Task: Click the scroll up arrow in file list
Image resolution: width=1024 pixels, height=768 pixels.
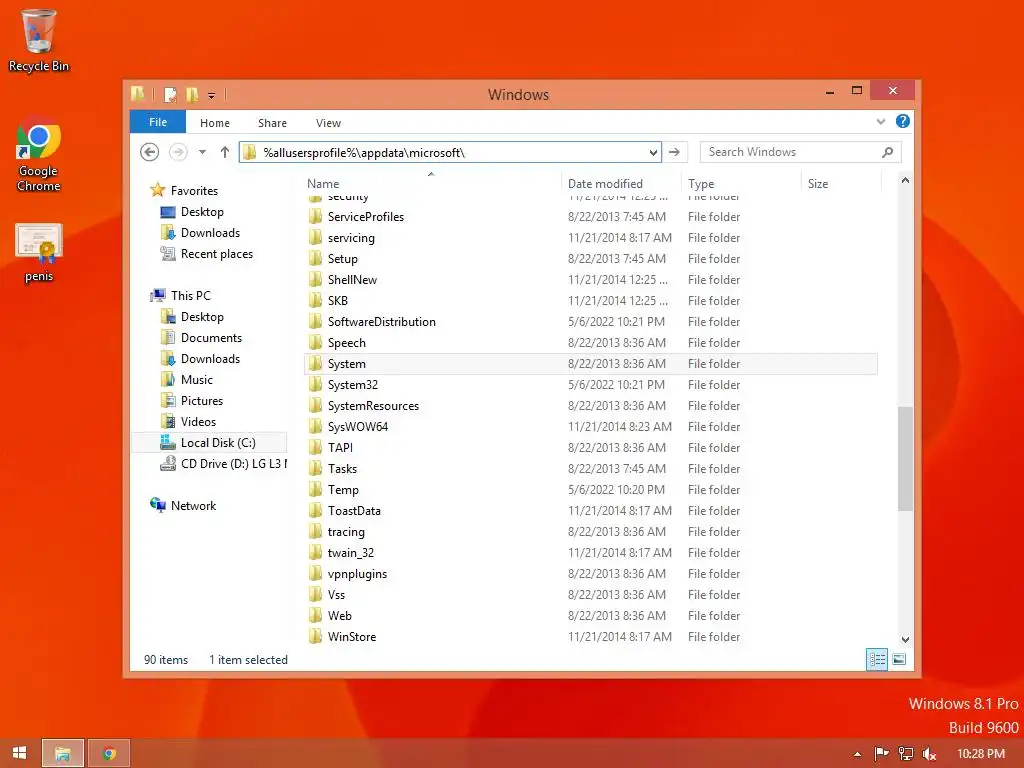Action: pyautogui.click(x=904, y=181)
